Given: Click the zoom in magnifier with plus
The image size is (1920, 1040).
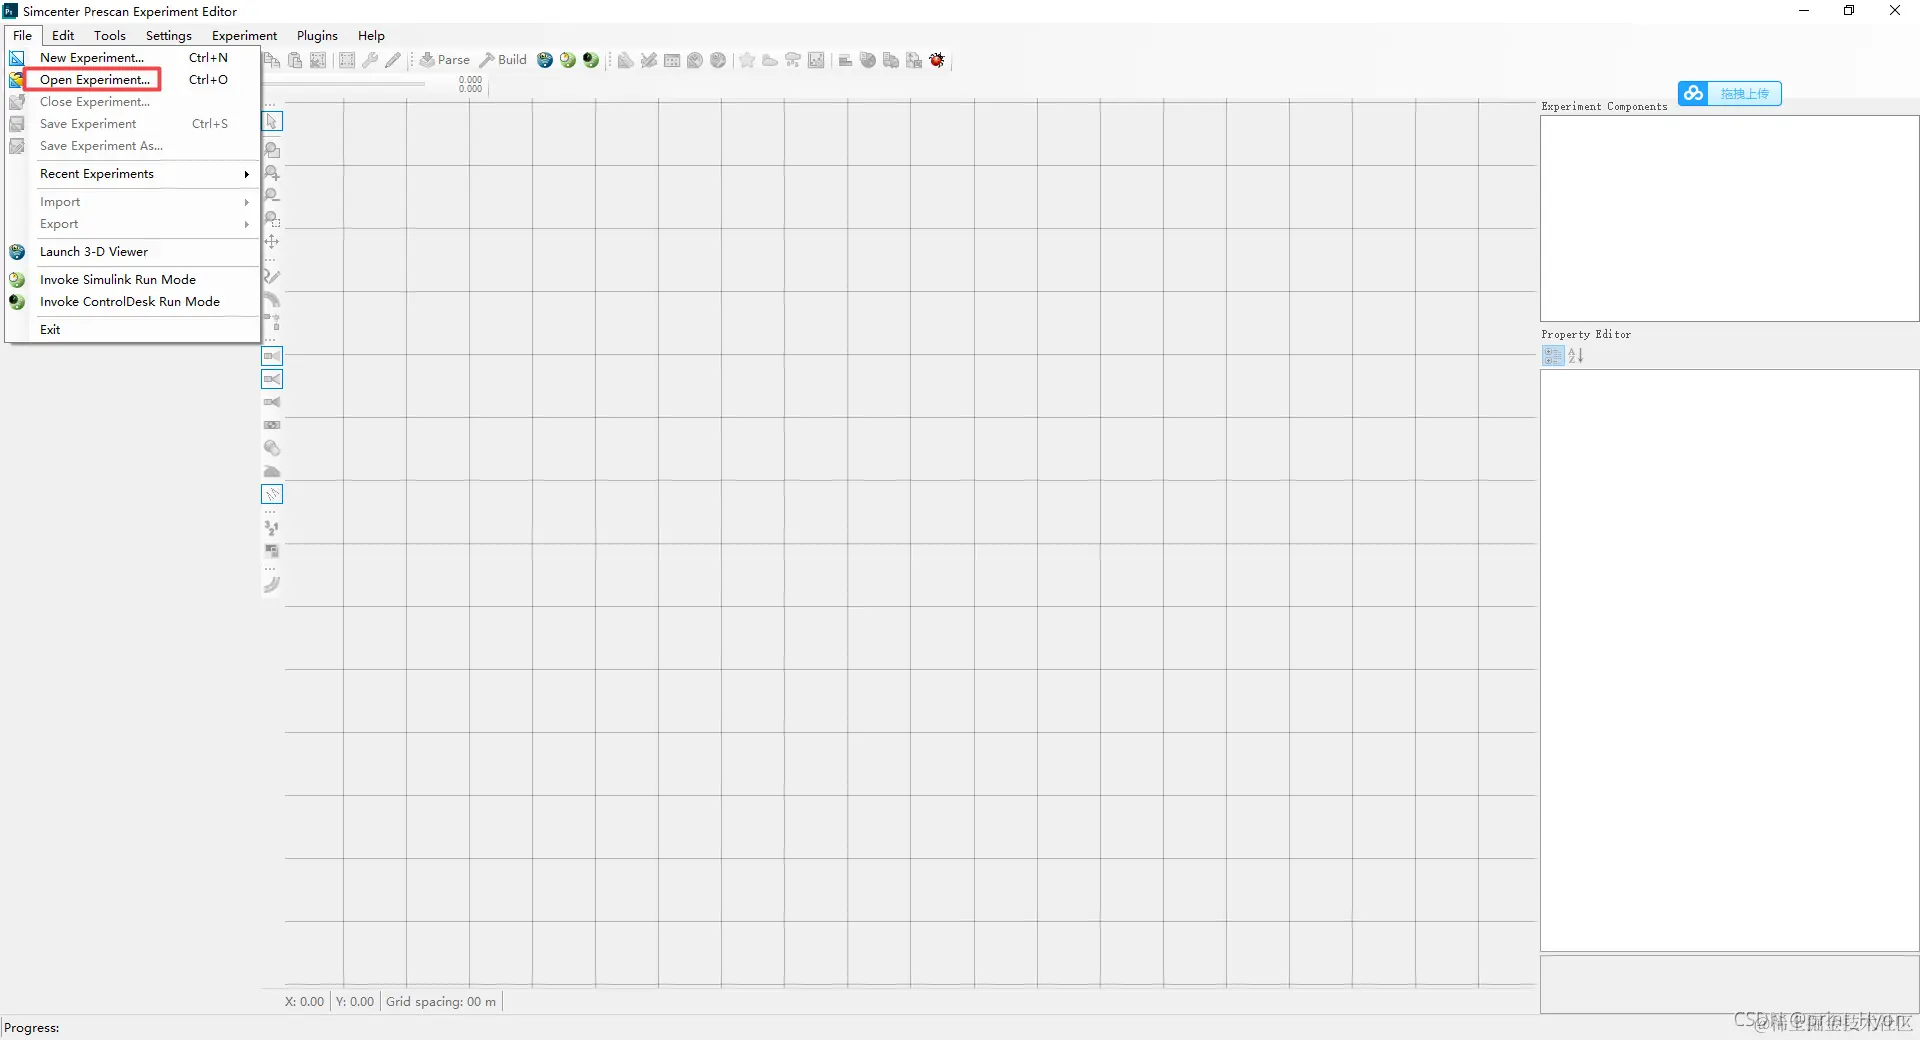Looking at the screenshot, I should click(272, 173).
